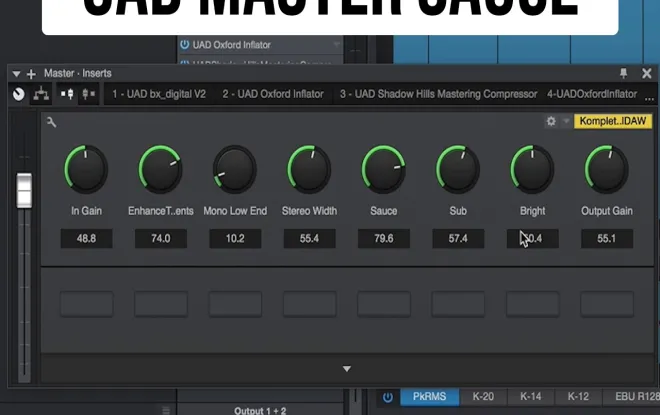Open the routing view icon
660x415 pixels.
click(41, 94)
